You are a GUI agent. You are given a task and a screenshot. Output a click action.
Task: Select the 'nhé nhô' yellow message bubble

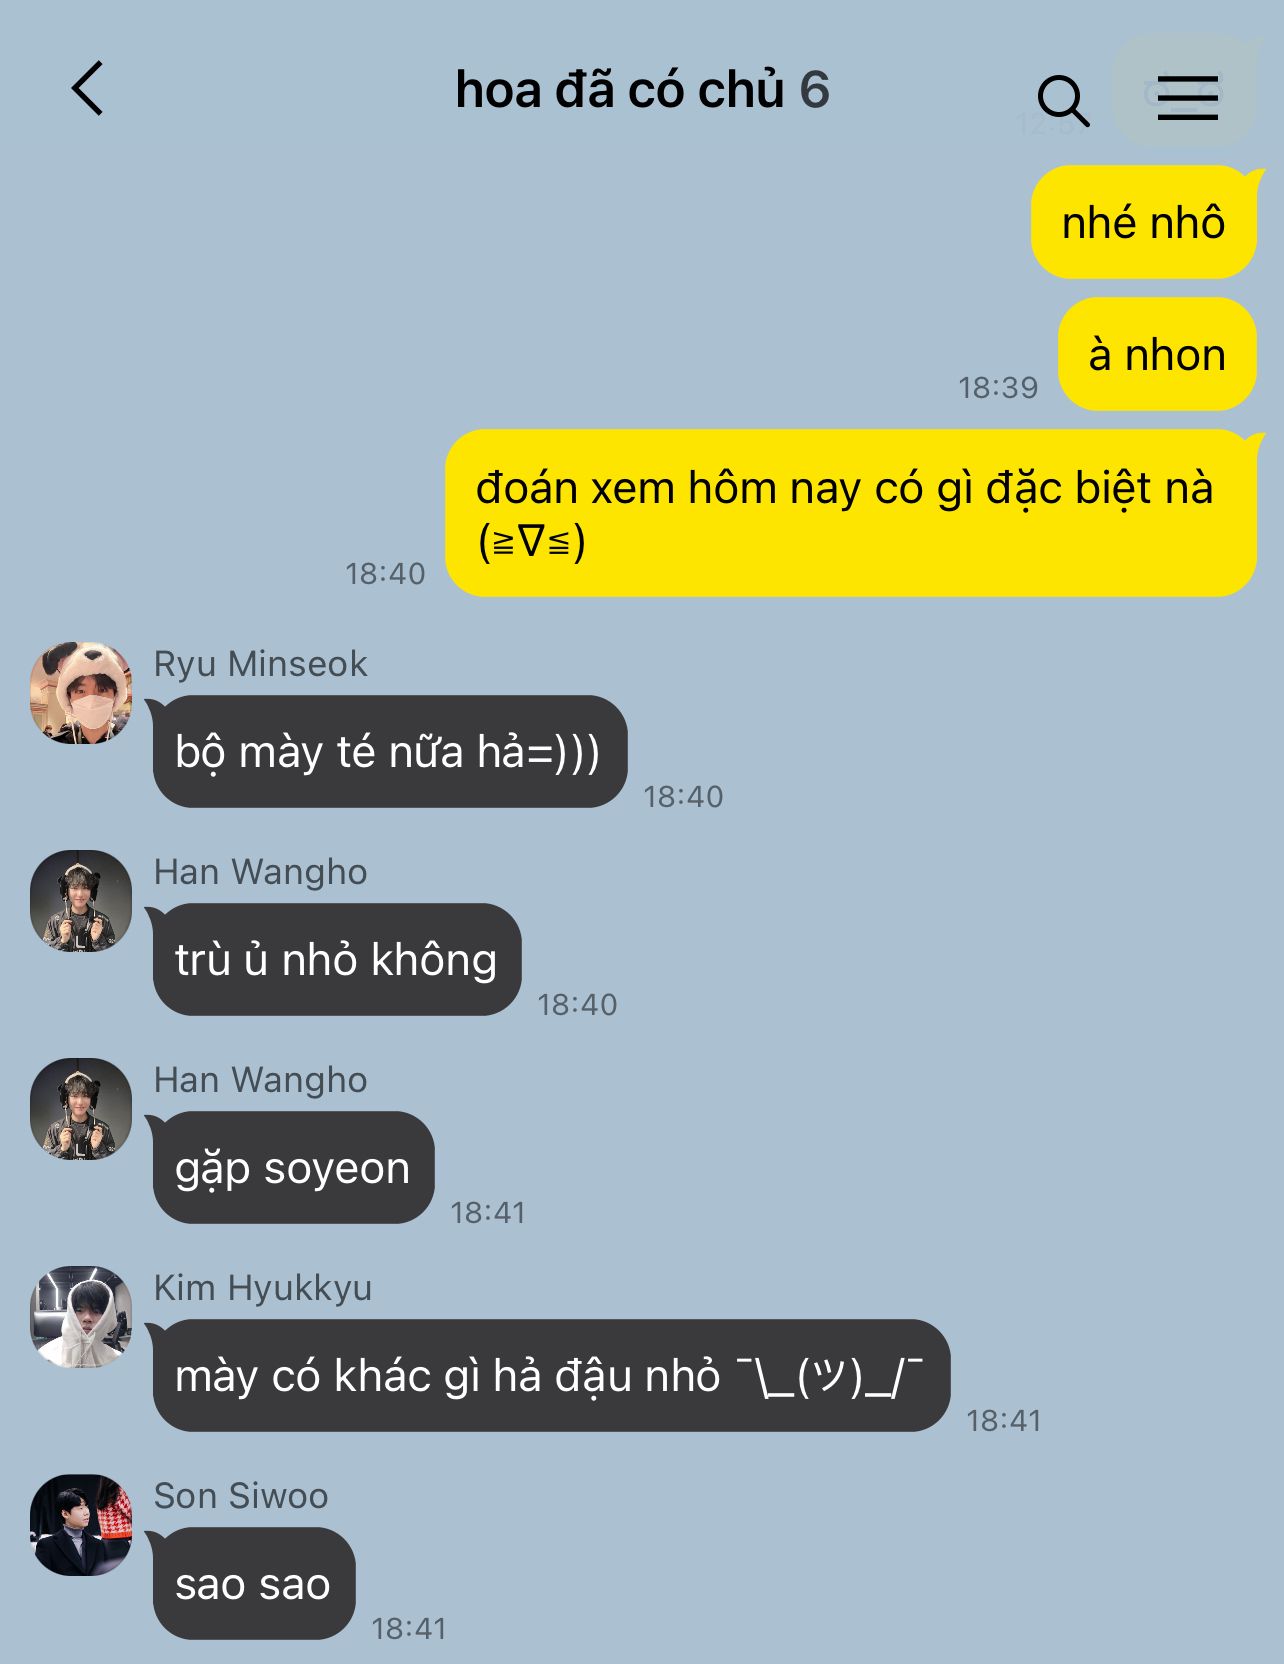[1144, 222]
